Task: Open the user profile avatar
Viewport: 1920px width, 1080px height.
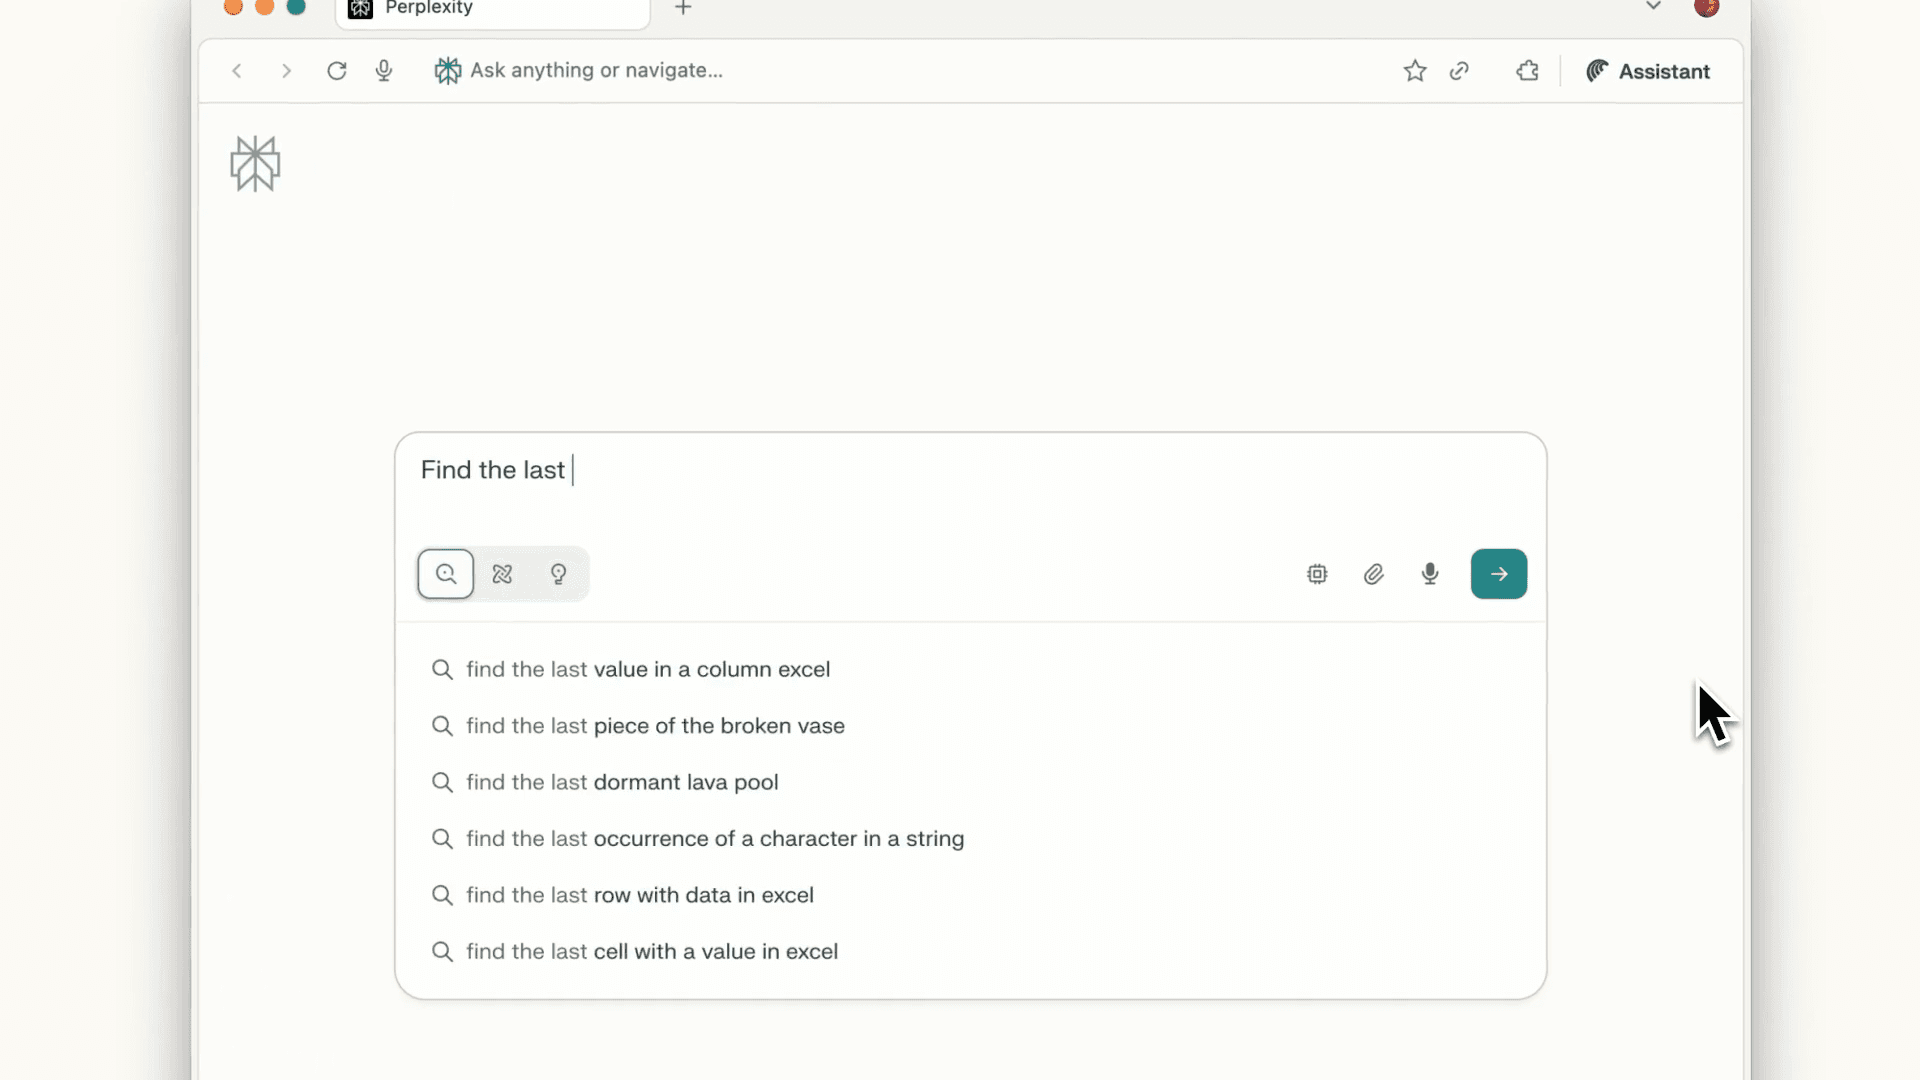Action: (x=1707, y=7)
